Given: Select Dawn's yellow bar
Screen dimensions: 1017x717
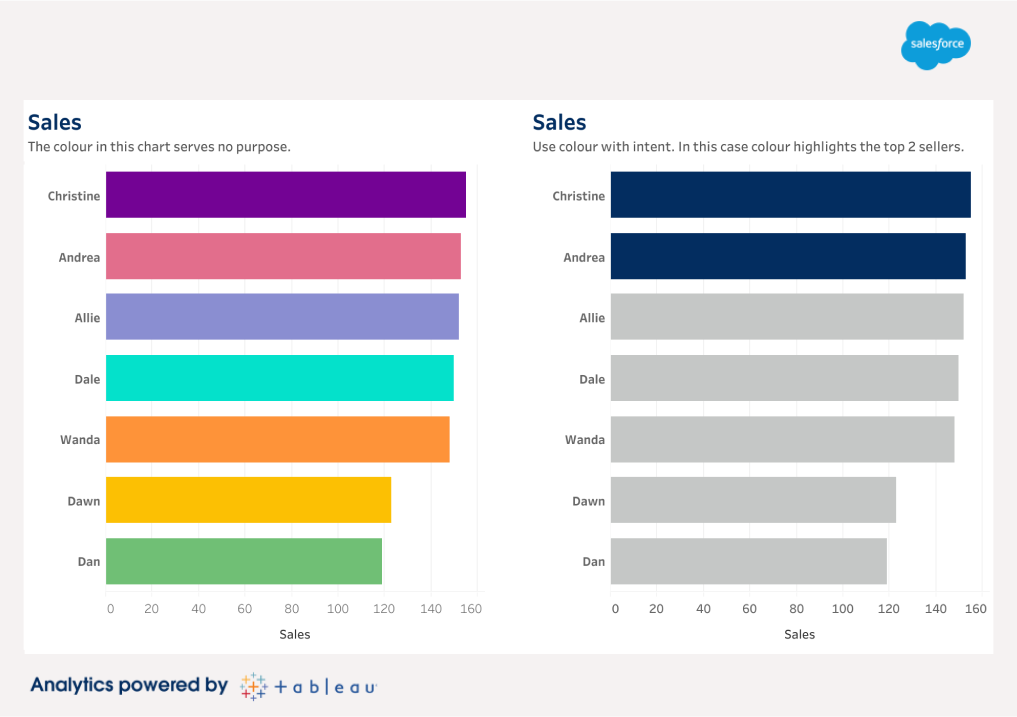Looking at the screenshot, I should pyautogui.click(x=248, y=500).
